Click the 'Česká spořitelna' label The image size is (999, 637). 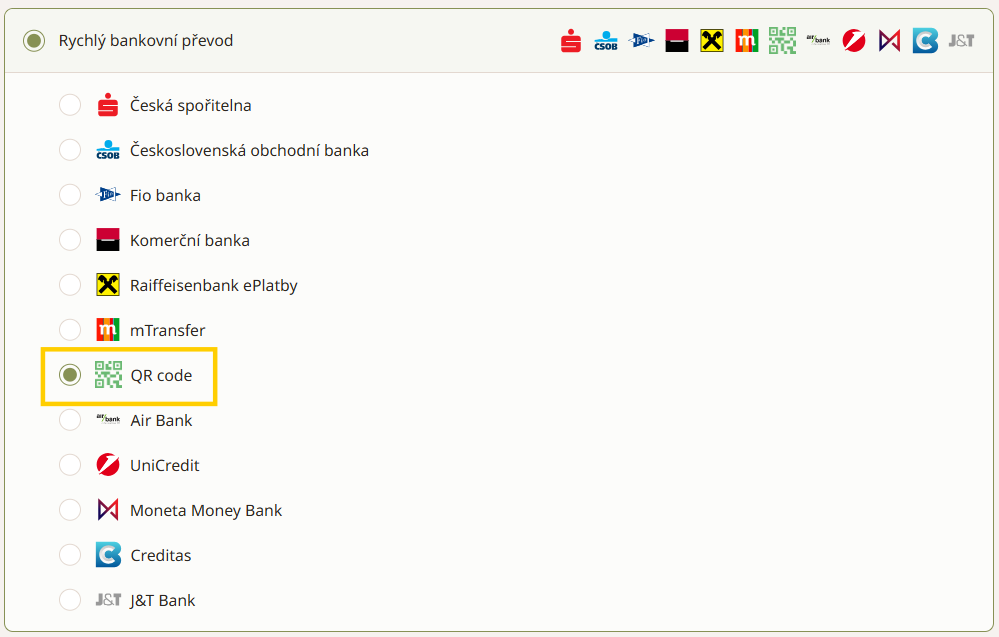[x=190, y=105]
